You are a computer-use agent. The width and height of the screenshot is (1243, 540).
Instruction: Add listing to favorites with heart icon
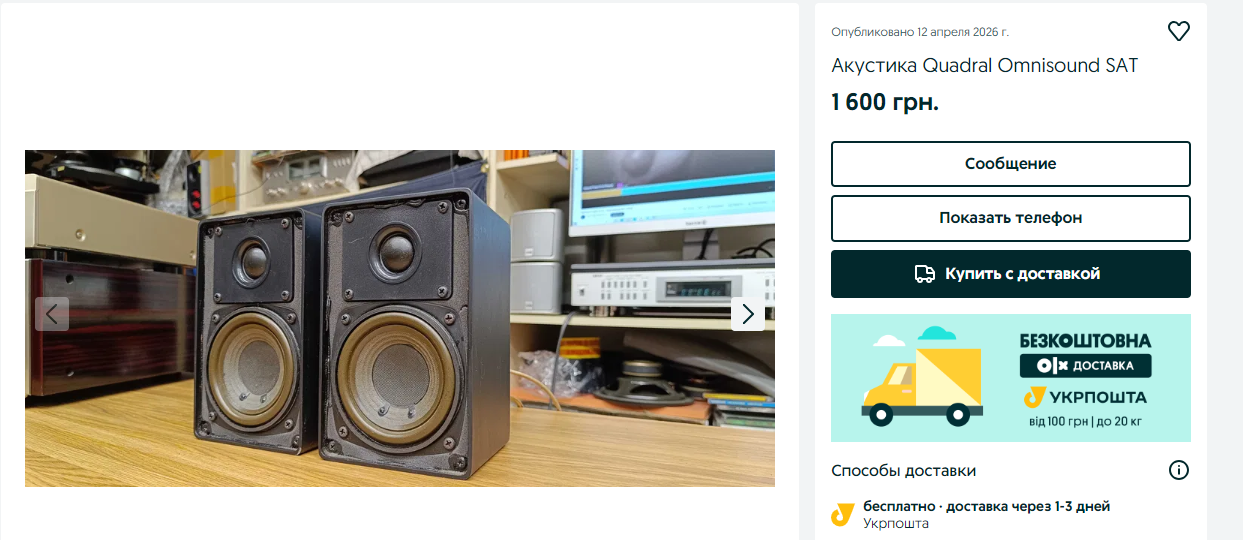point(1178,31)
